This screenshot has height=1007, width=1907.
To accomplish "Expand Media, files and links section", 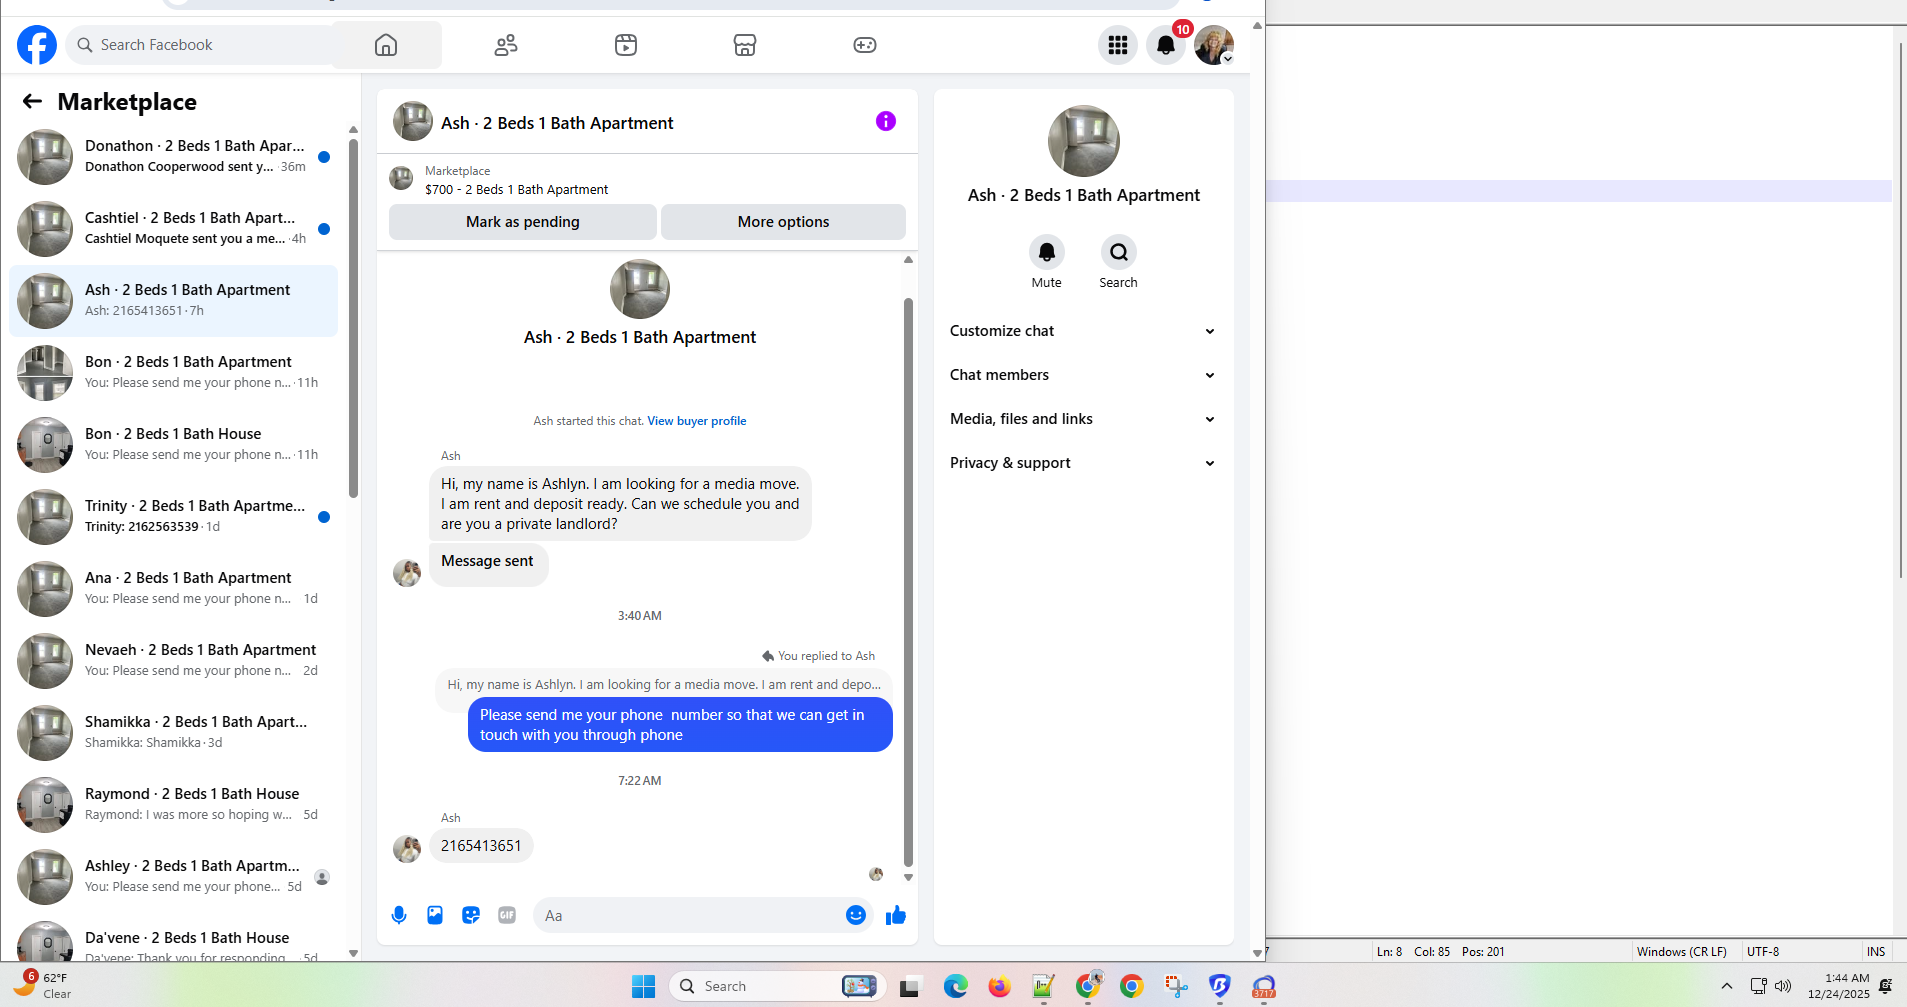I will click(1083, 419).
